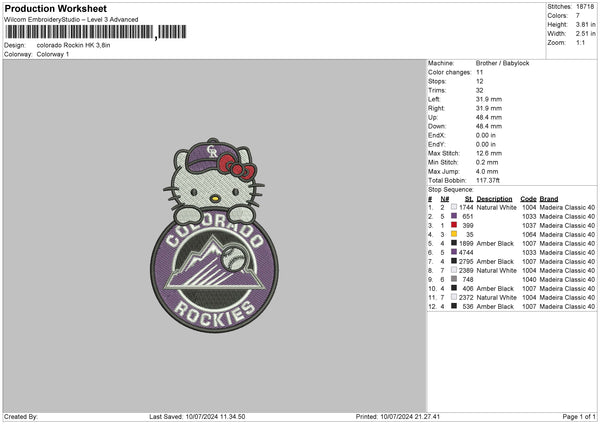This screenshot has width=600, height=424.
Task: Click the Min Stitch value 0.2 mm
Action: pyautogui.click(x=487, y=162)
